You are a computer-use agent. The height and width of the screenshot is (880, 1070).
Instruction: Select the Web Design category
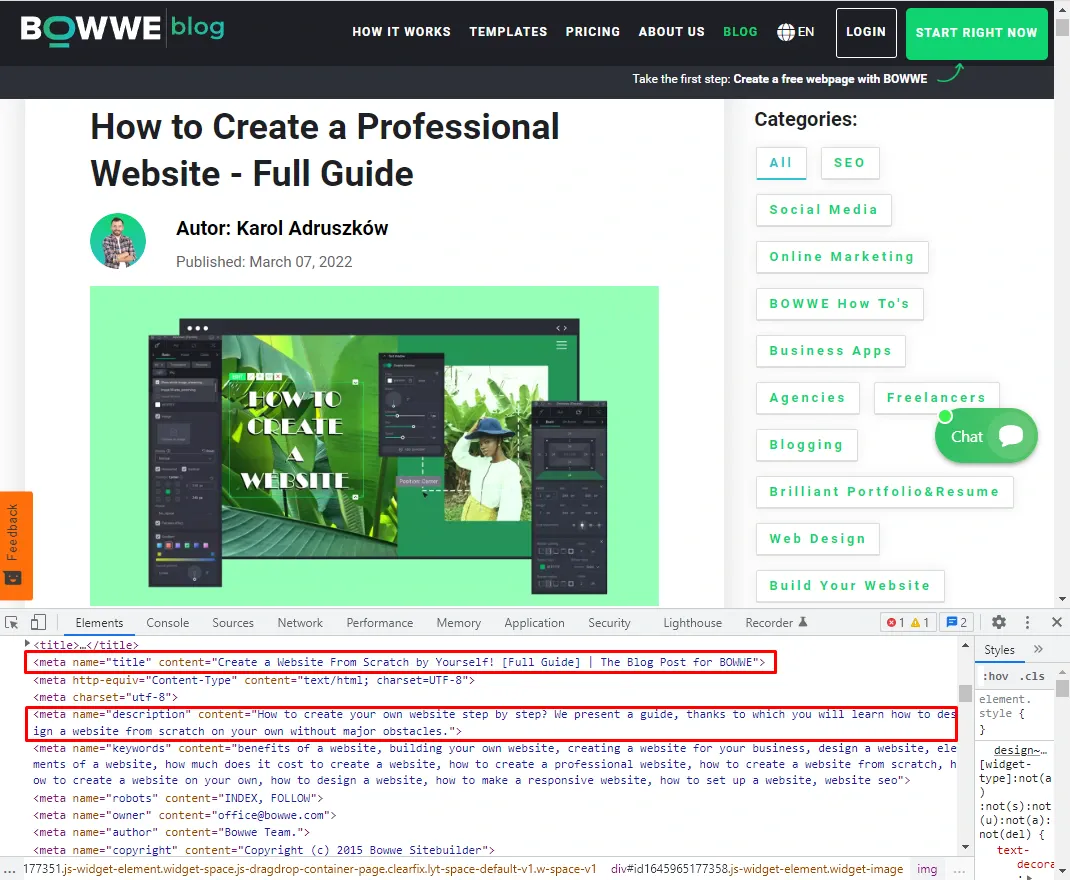[818, 540]
